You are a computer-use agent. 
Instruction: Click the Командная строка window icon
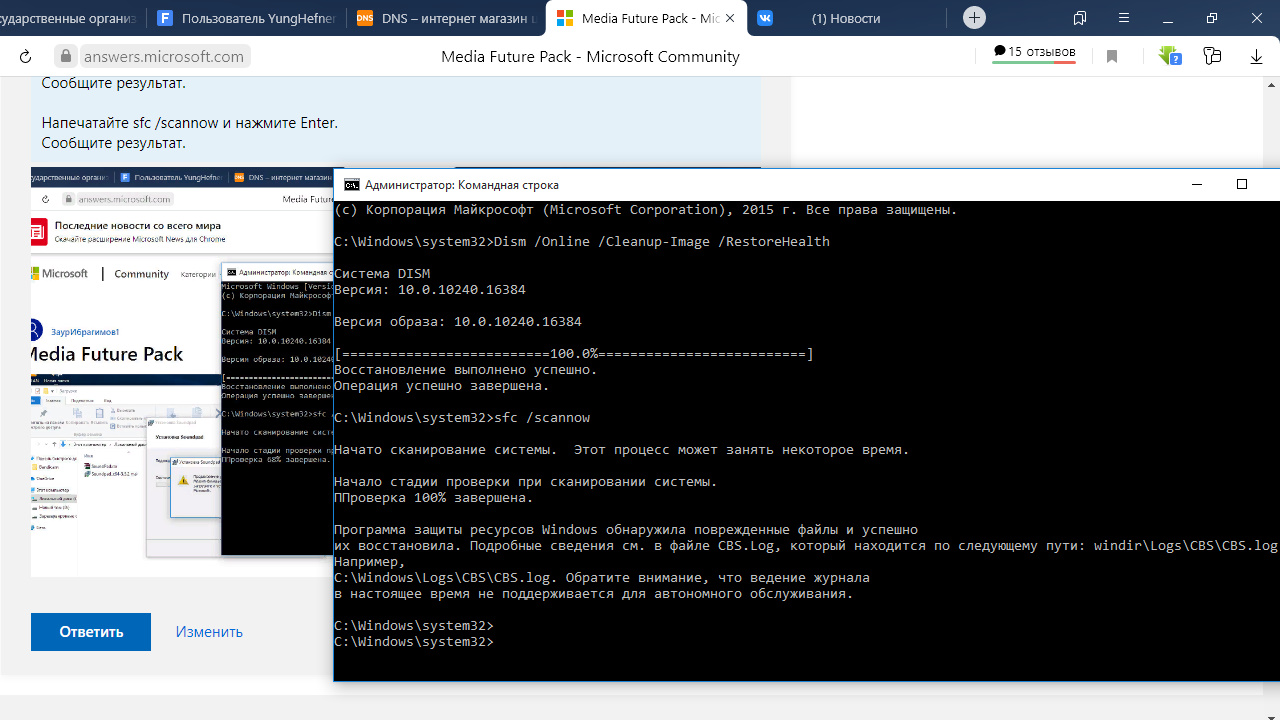coord(352,184)
